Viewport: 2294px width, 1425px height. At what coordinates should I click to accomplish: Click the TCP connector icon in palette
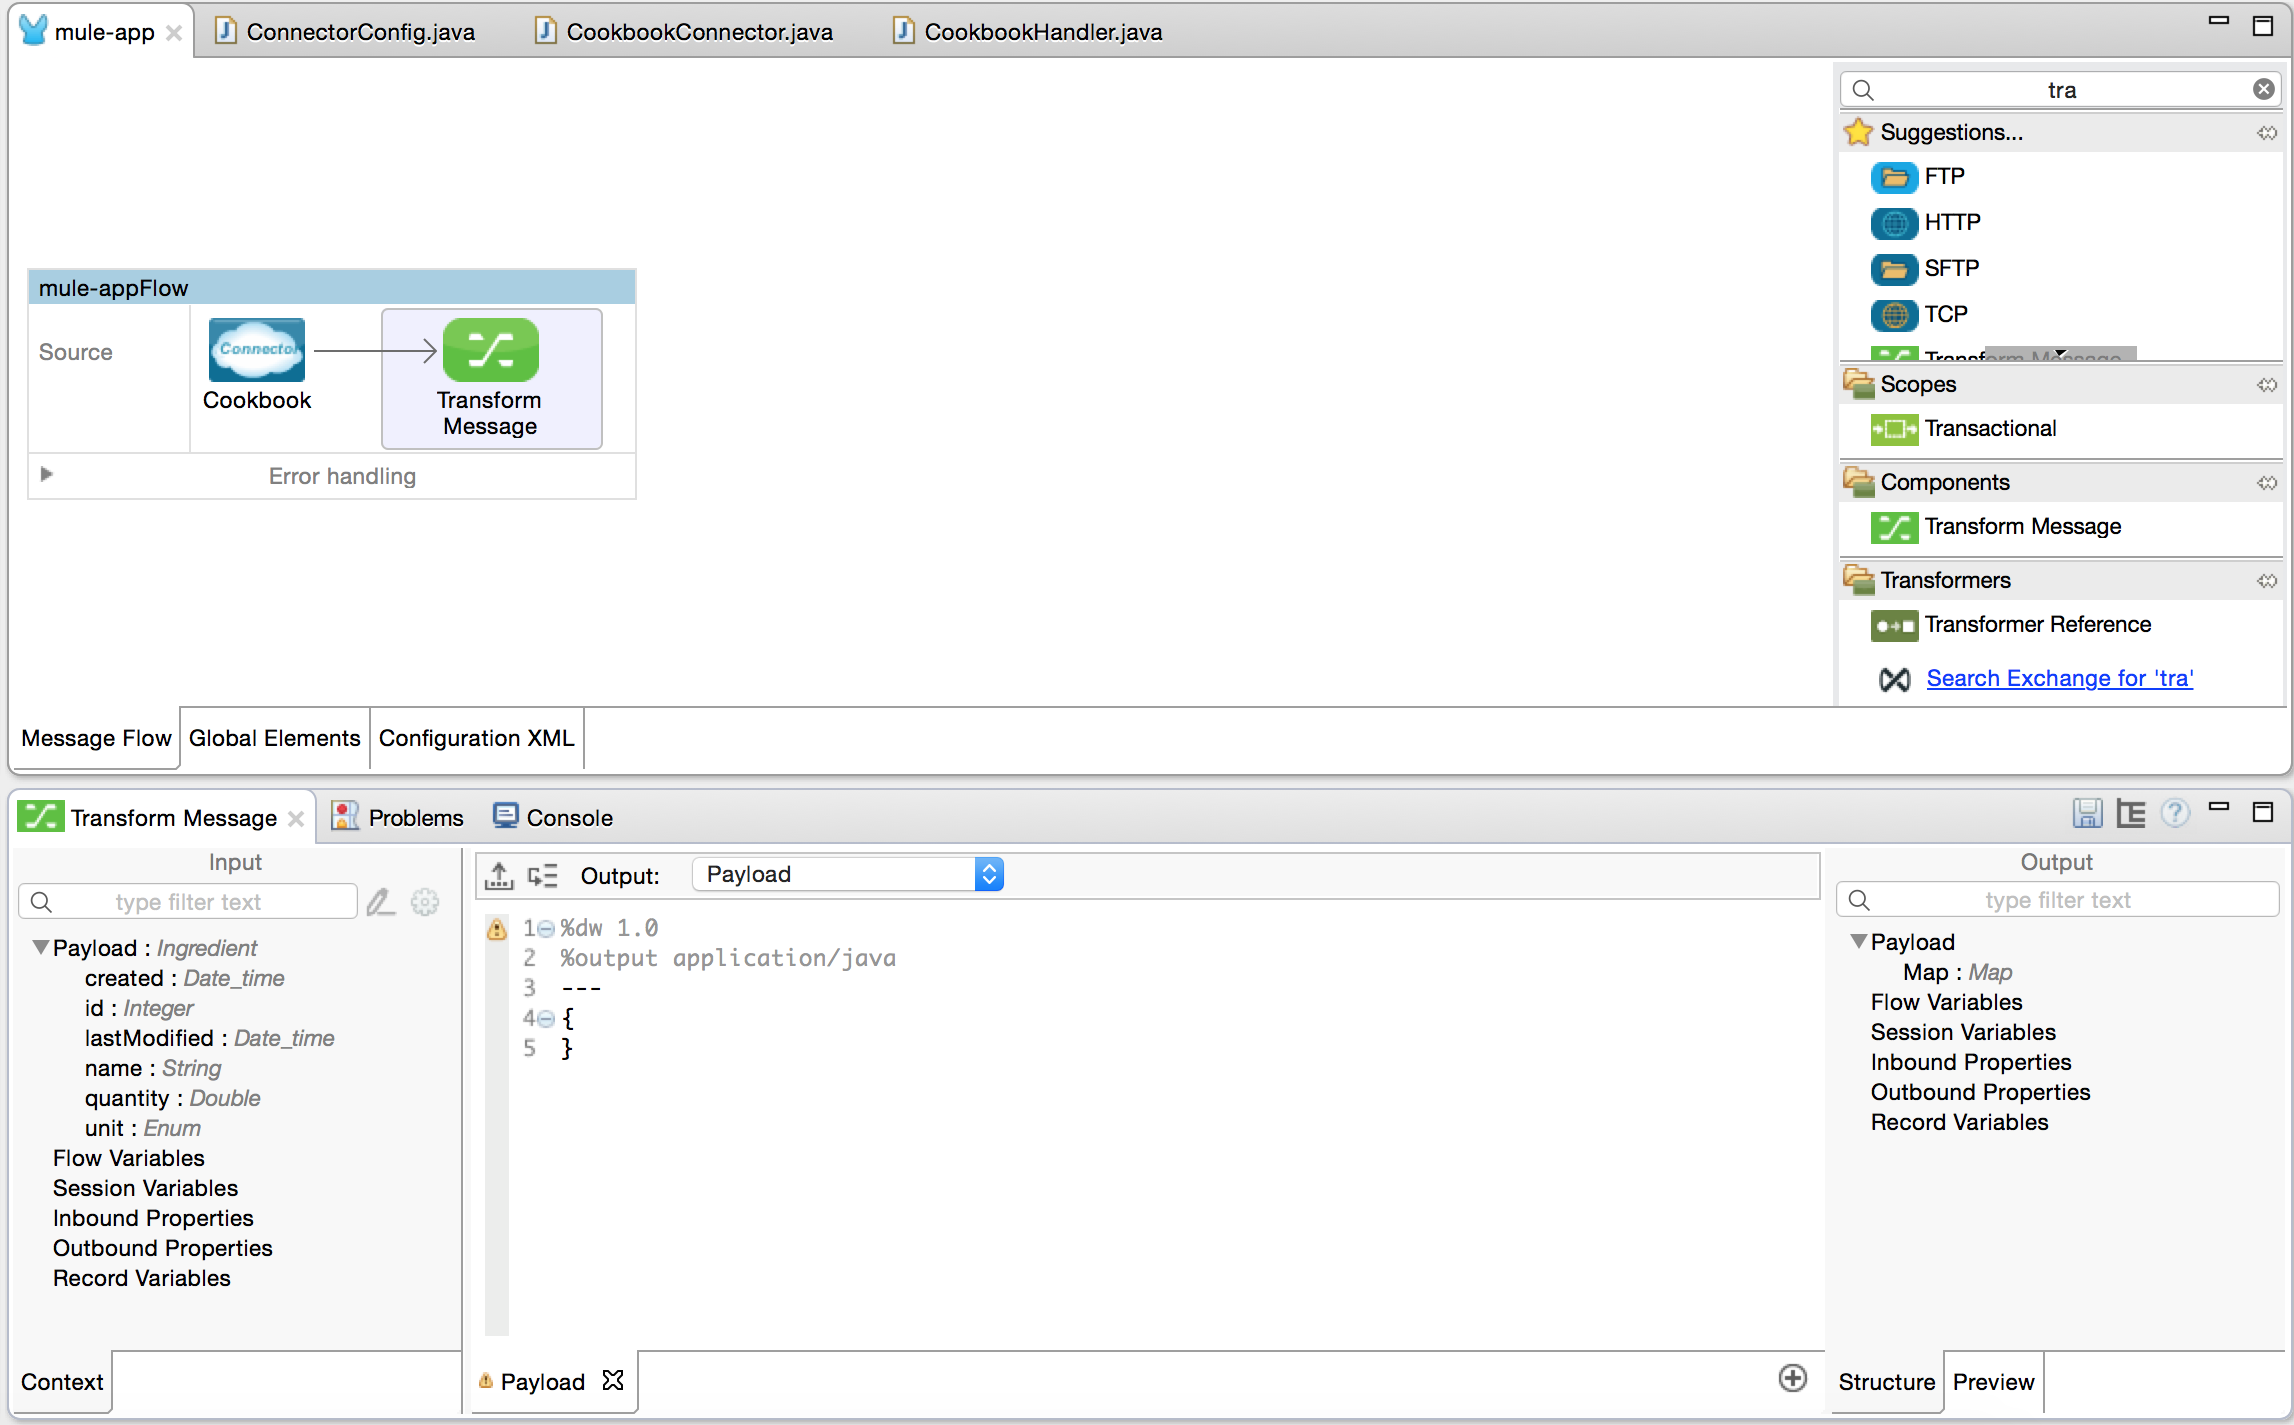(1892, 312)
